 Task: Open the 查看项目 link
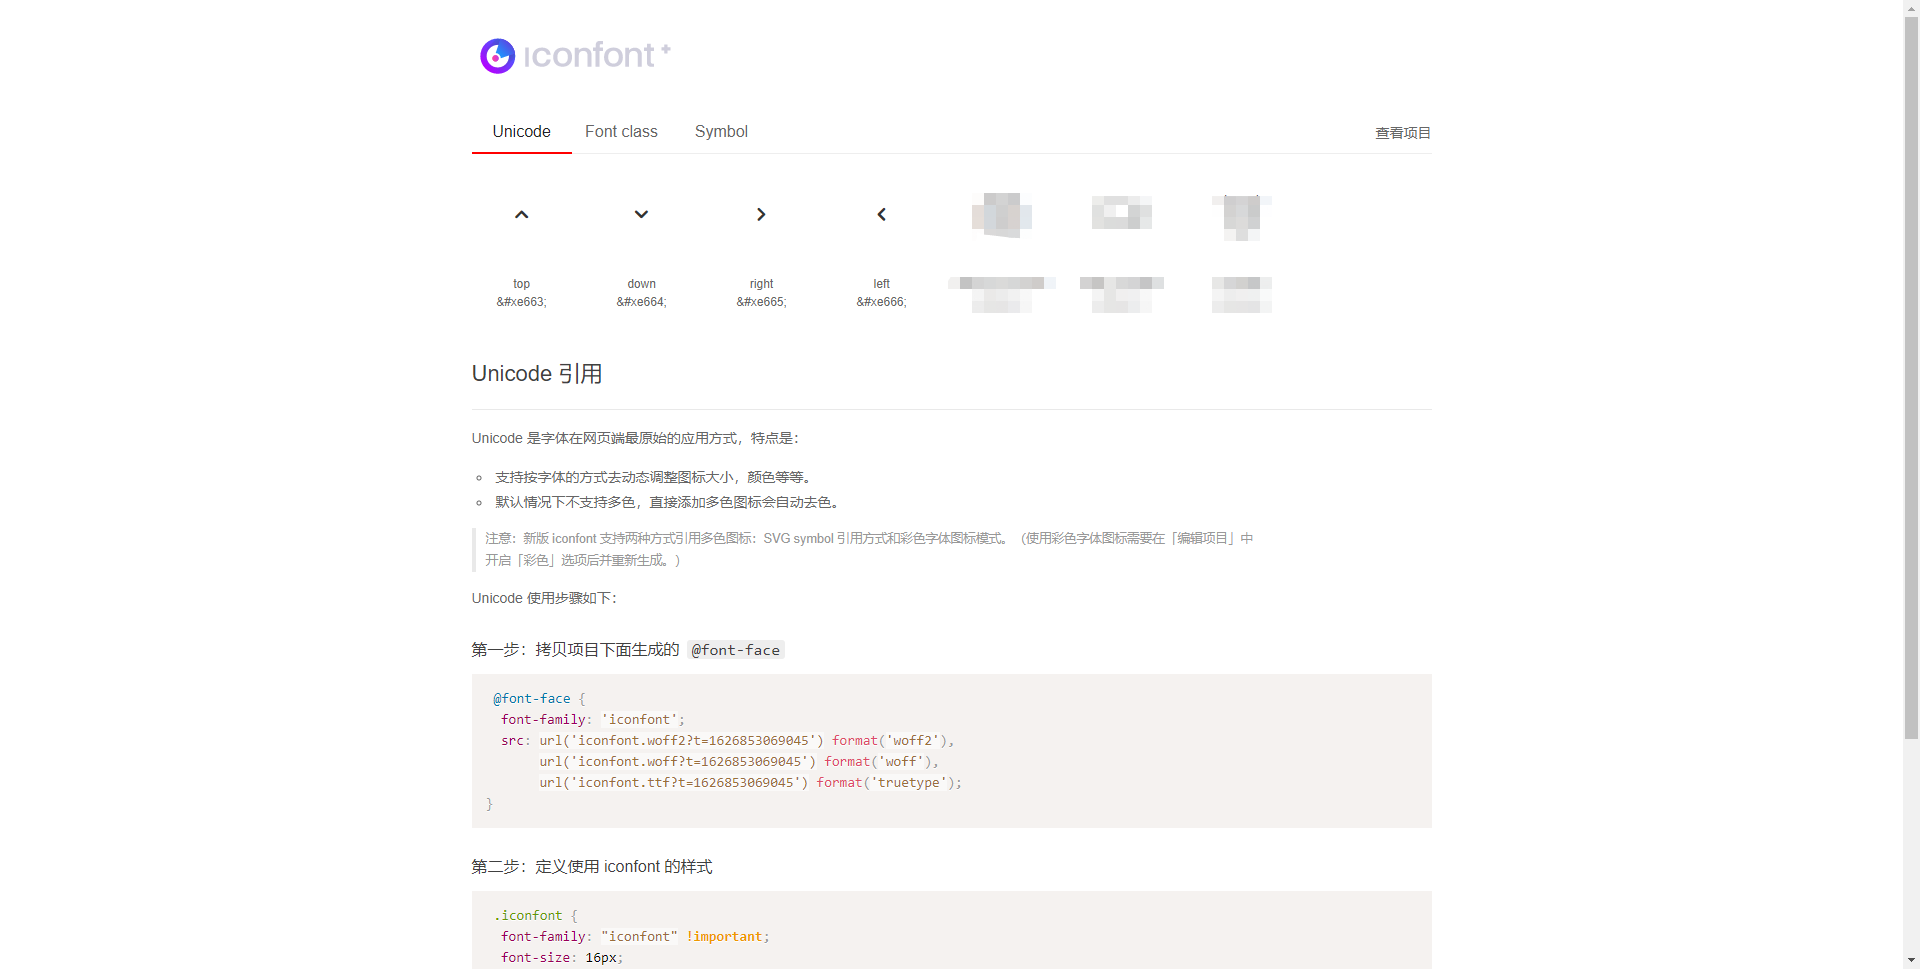pyautogui.click(x=1402, y=133)
